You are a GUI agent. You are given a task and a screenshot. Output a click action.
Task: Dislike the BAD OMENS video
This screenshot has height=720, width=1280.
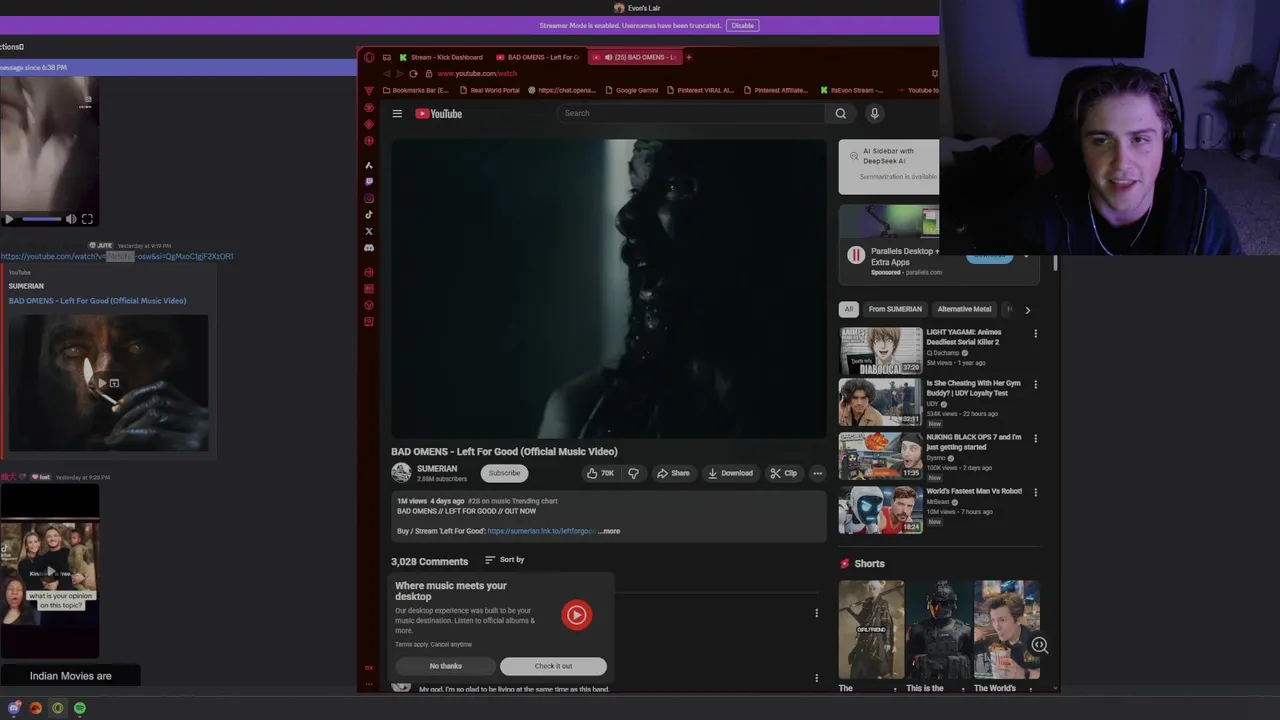coord(633,473)
